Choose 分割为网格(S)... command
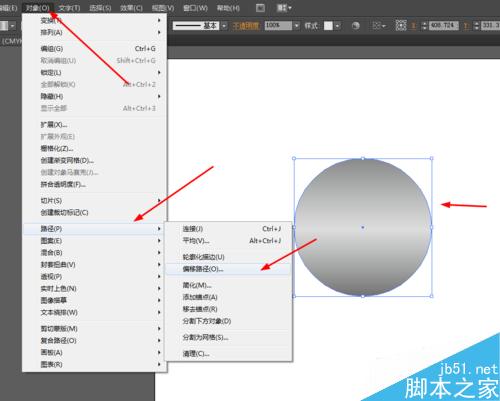Image resolution: width=500 pixels, height=401 pixels. coord(229,337)
